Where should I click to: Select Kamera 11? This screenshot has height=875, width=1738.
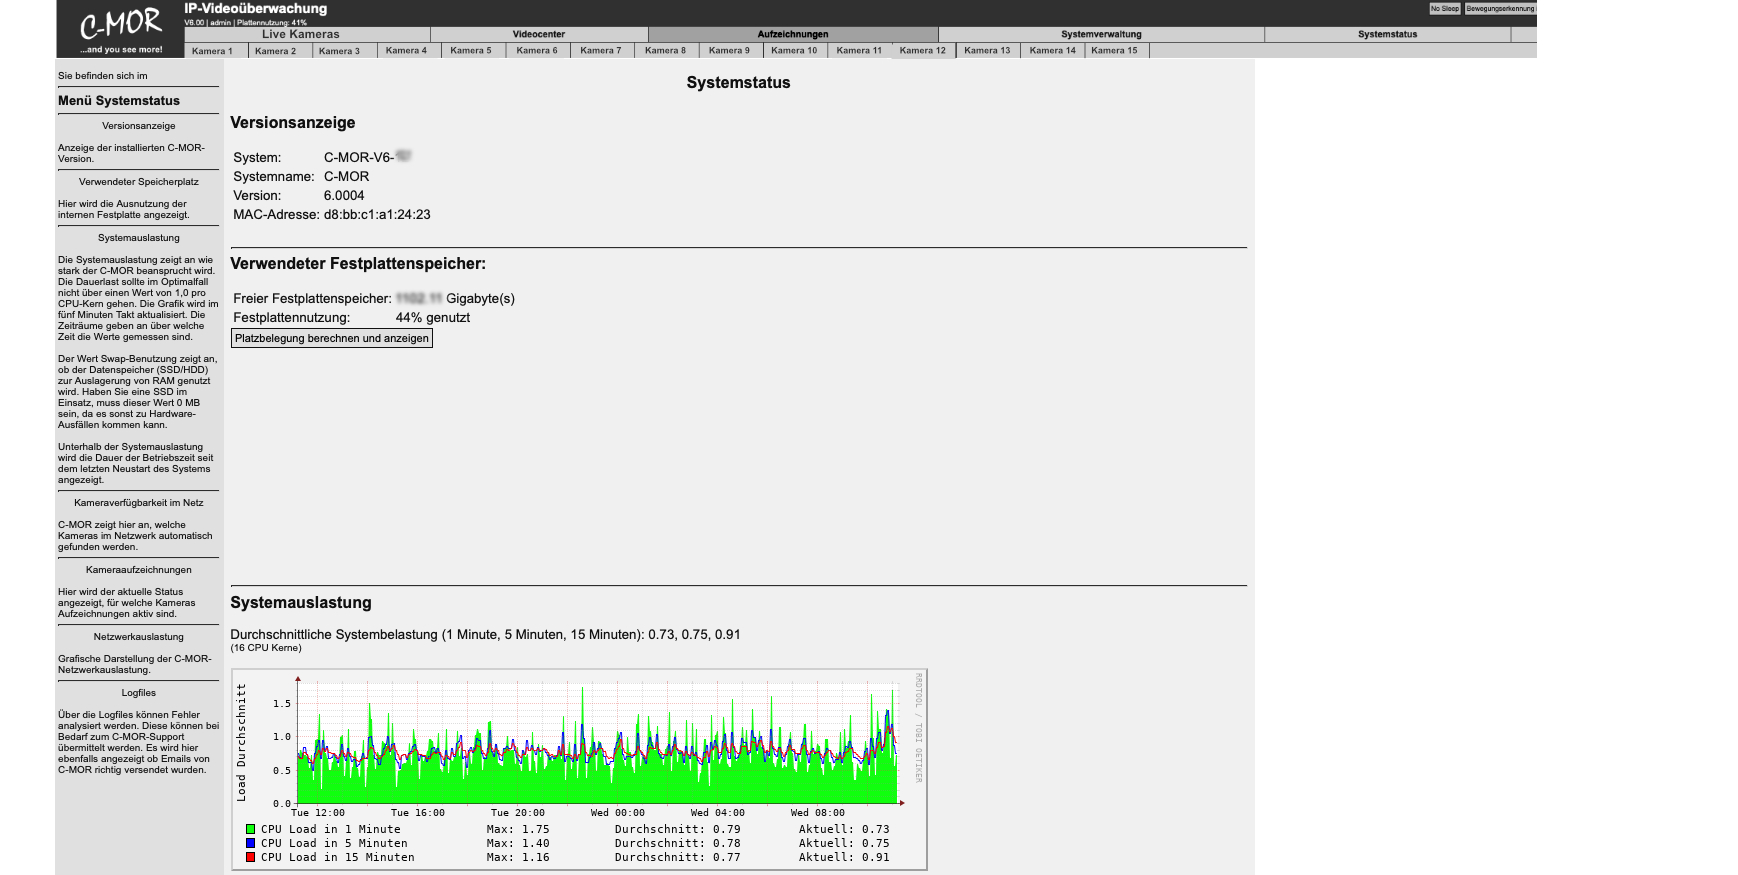point(859,50)
